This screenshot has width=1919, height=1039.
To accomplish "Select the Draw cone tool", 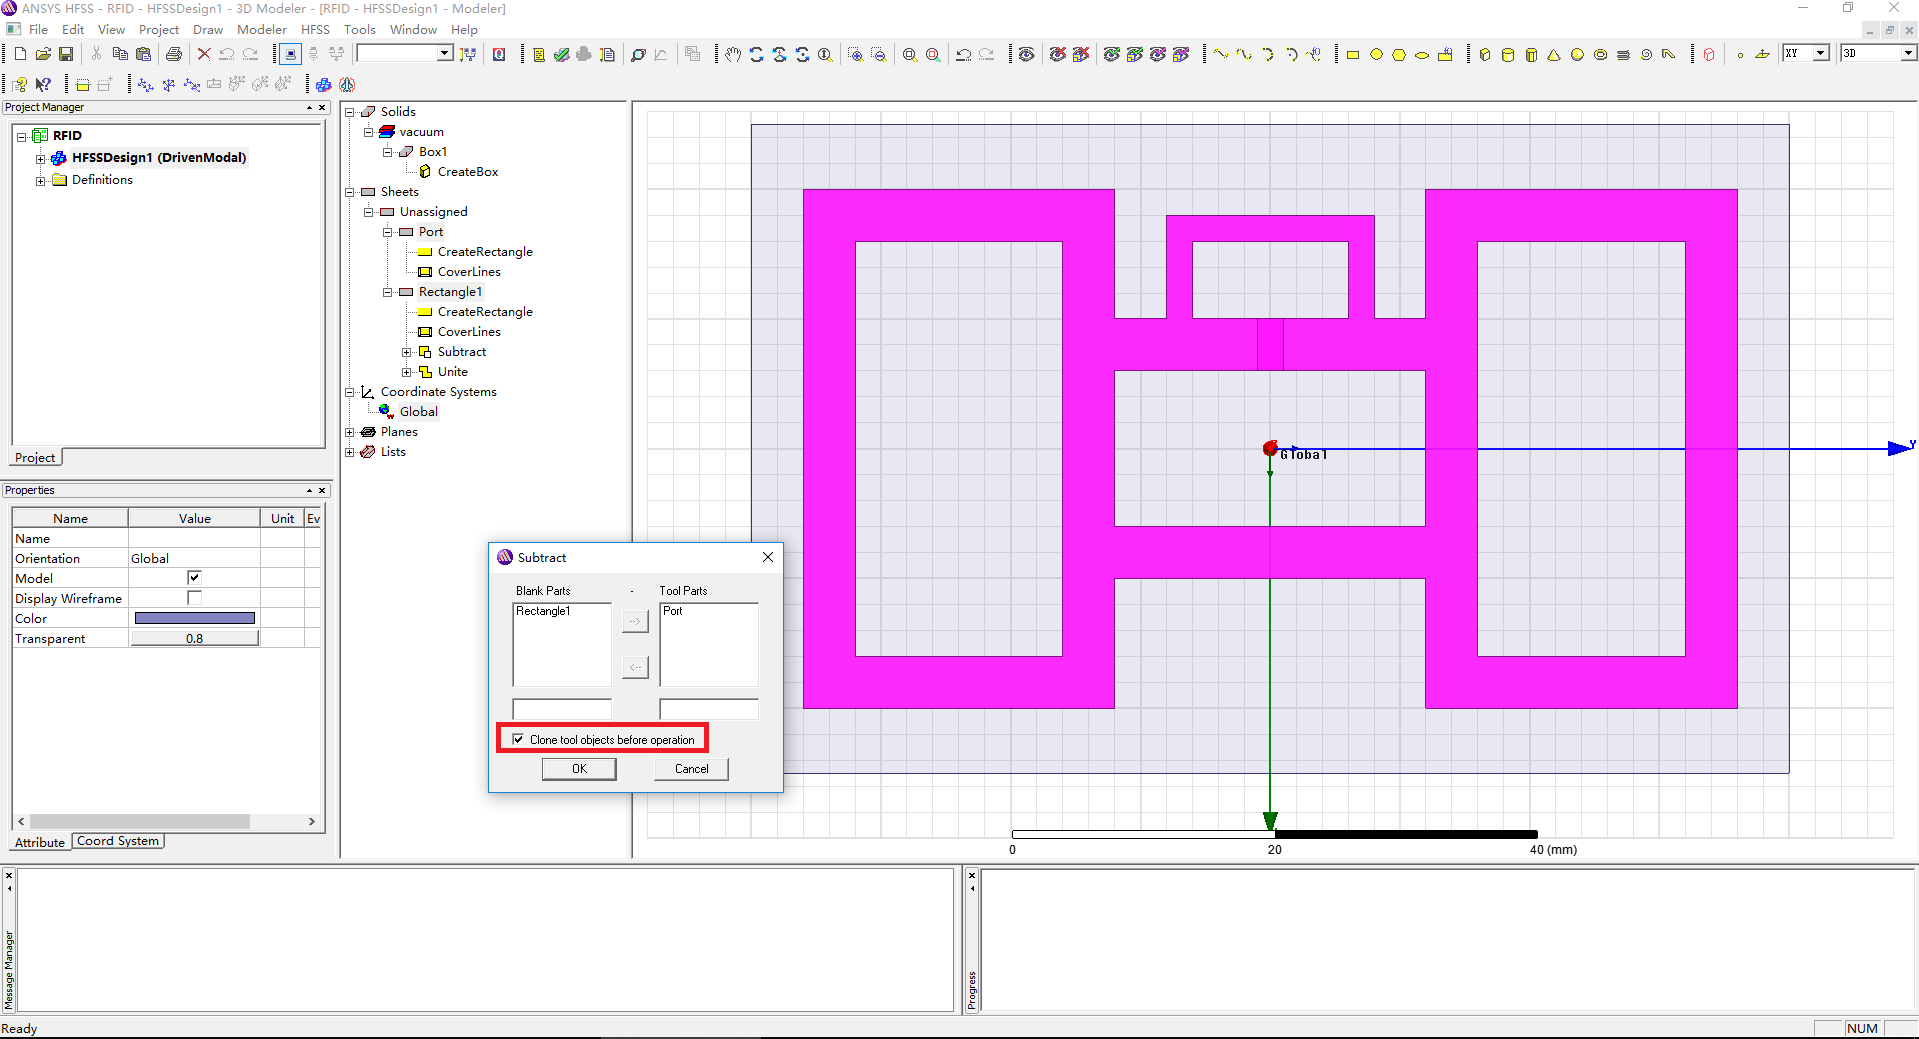I will tap(1554, 55).
